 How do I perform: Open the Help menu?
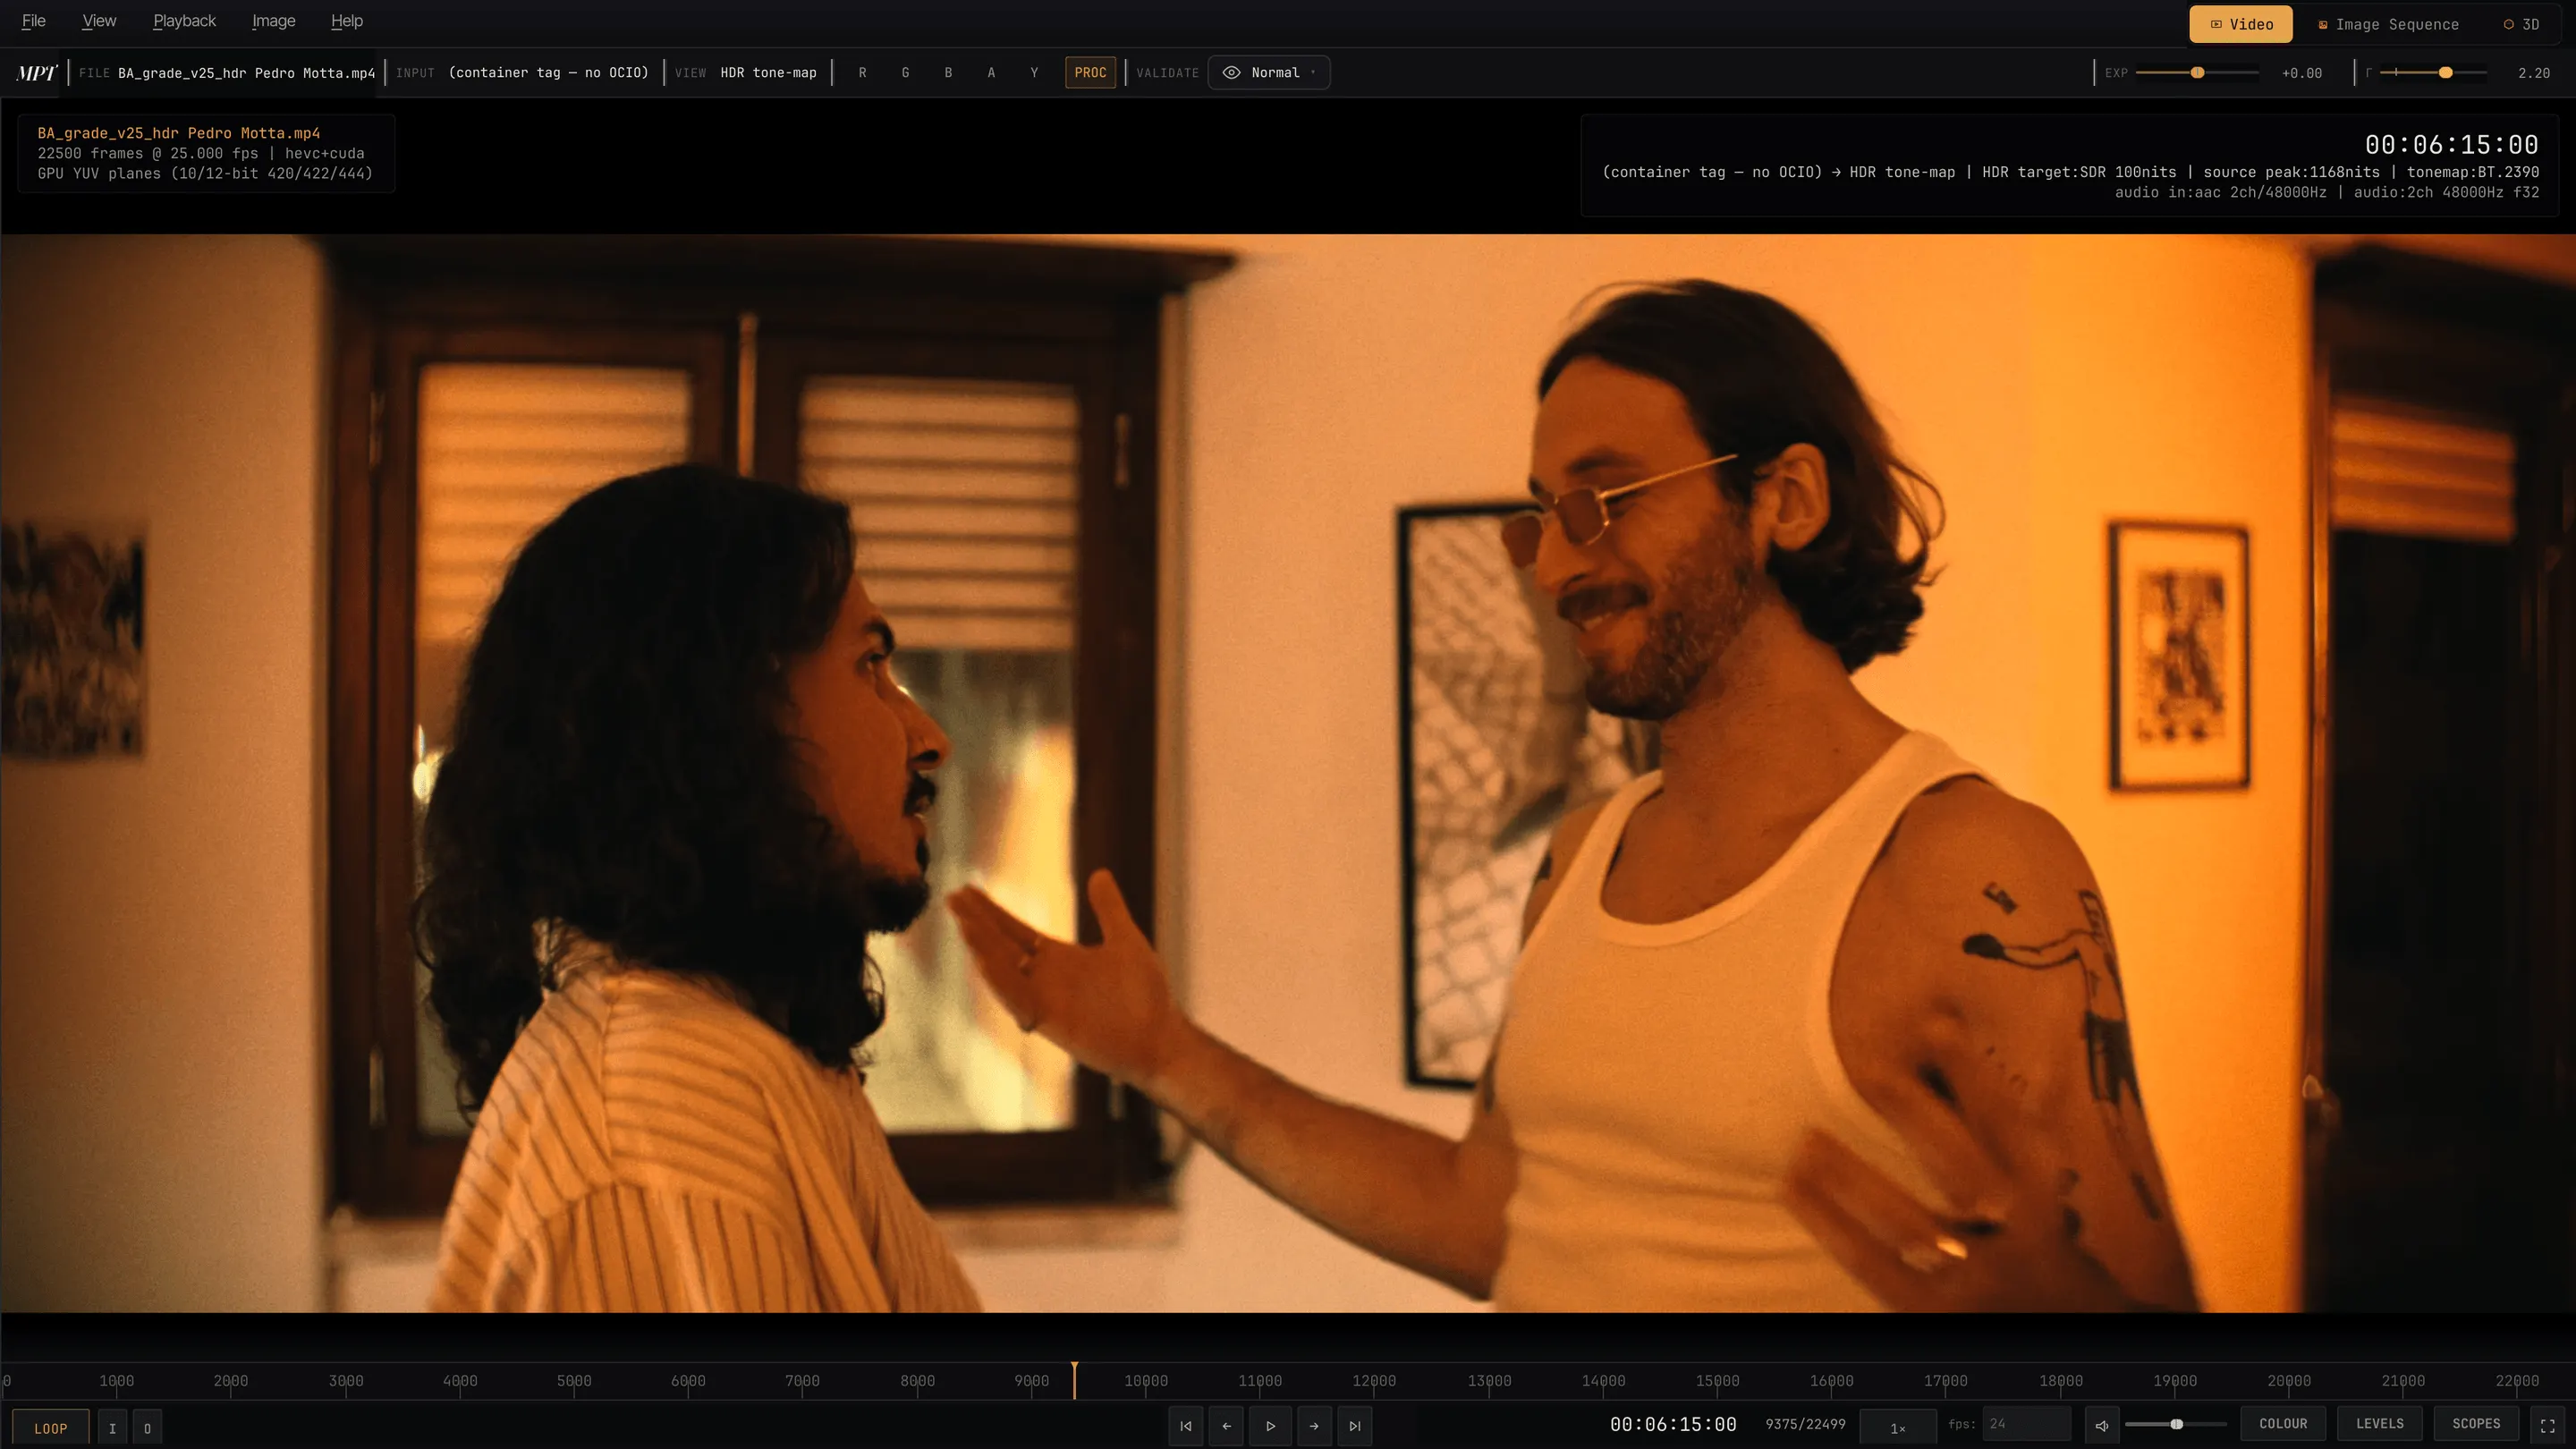[347, 21]
